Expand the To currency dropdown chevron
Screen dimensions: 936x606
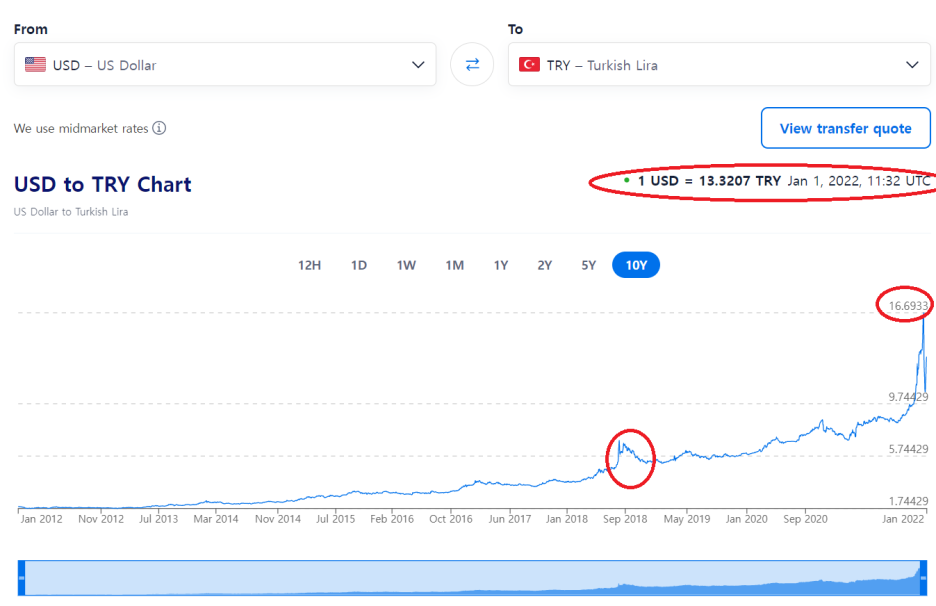912,64
